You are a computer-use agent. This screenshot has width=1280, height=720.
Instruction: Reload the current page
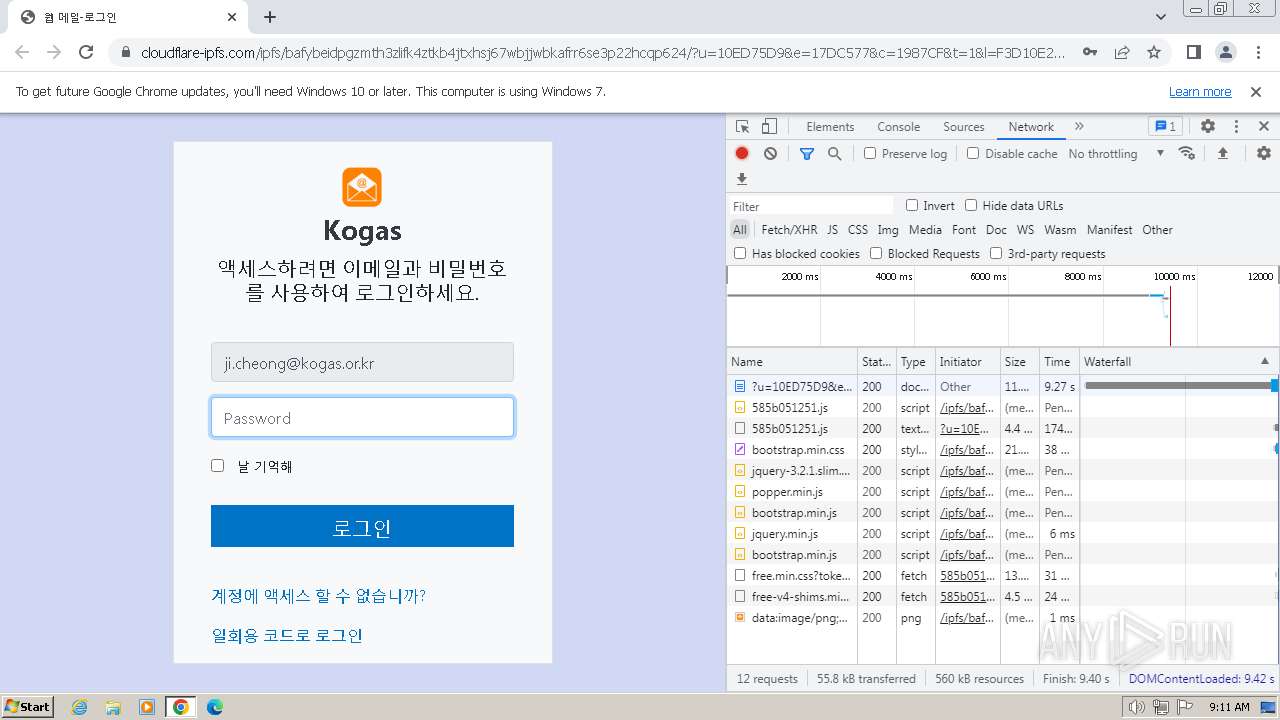tap(86, 52)
